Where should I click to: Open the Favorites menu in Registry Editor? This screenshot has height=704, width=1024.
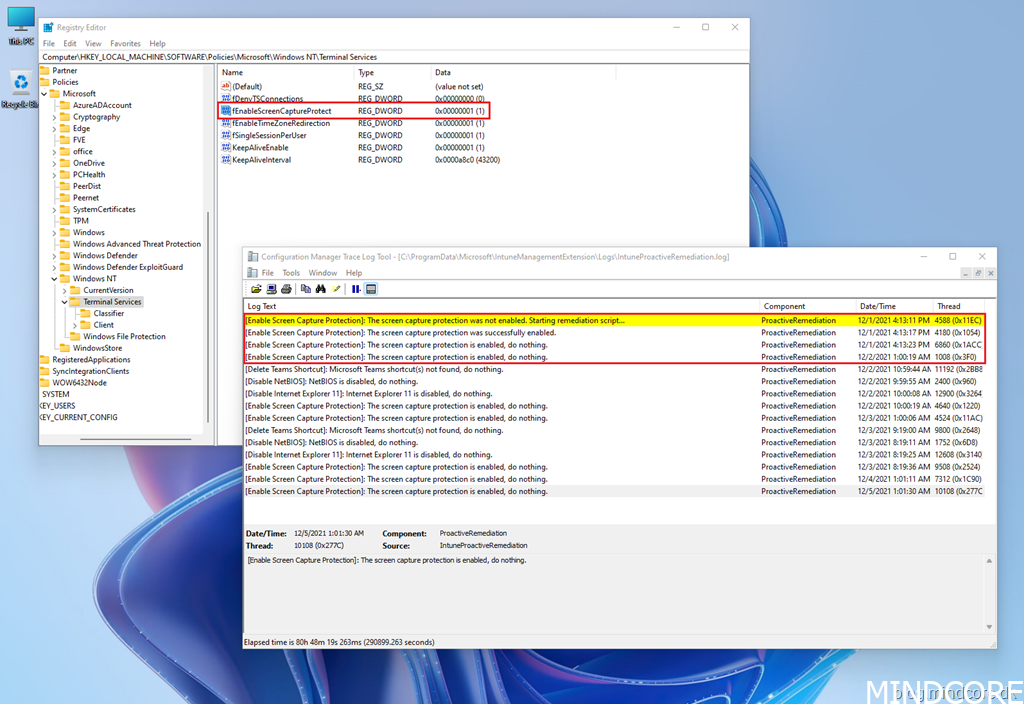(125, 44)
